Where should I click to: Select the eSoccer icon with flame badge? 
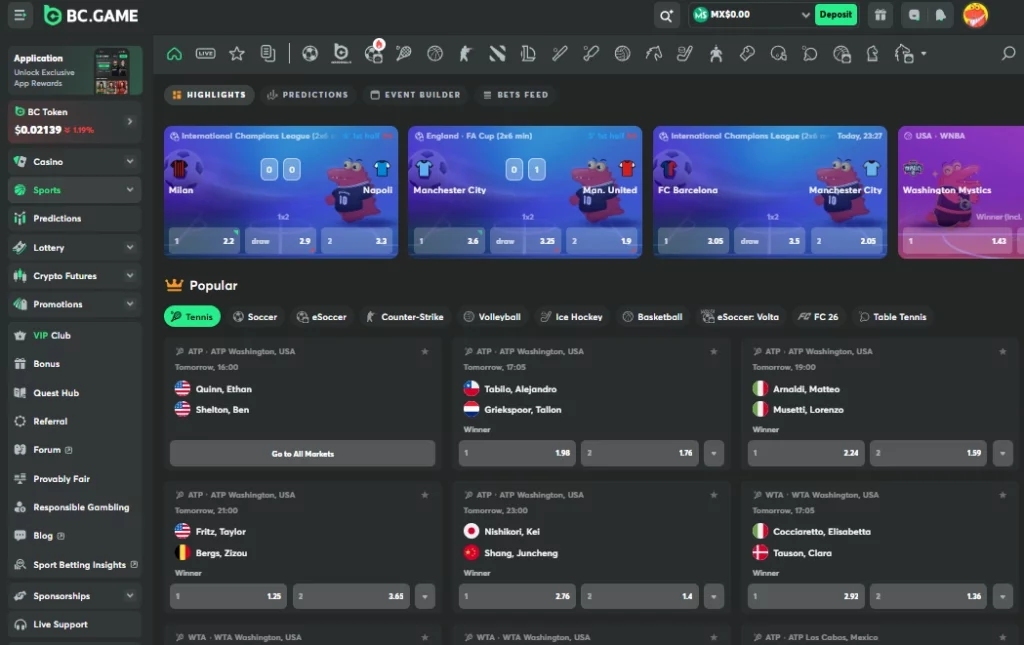(x=374, y=52)
